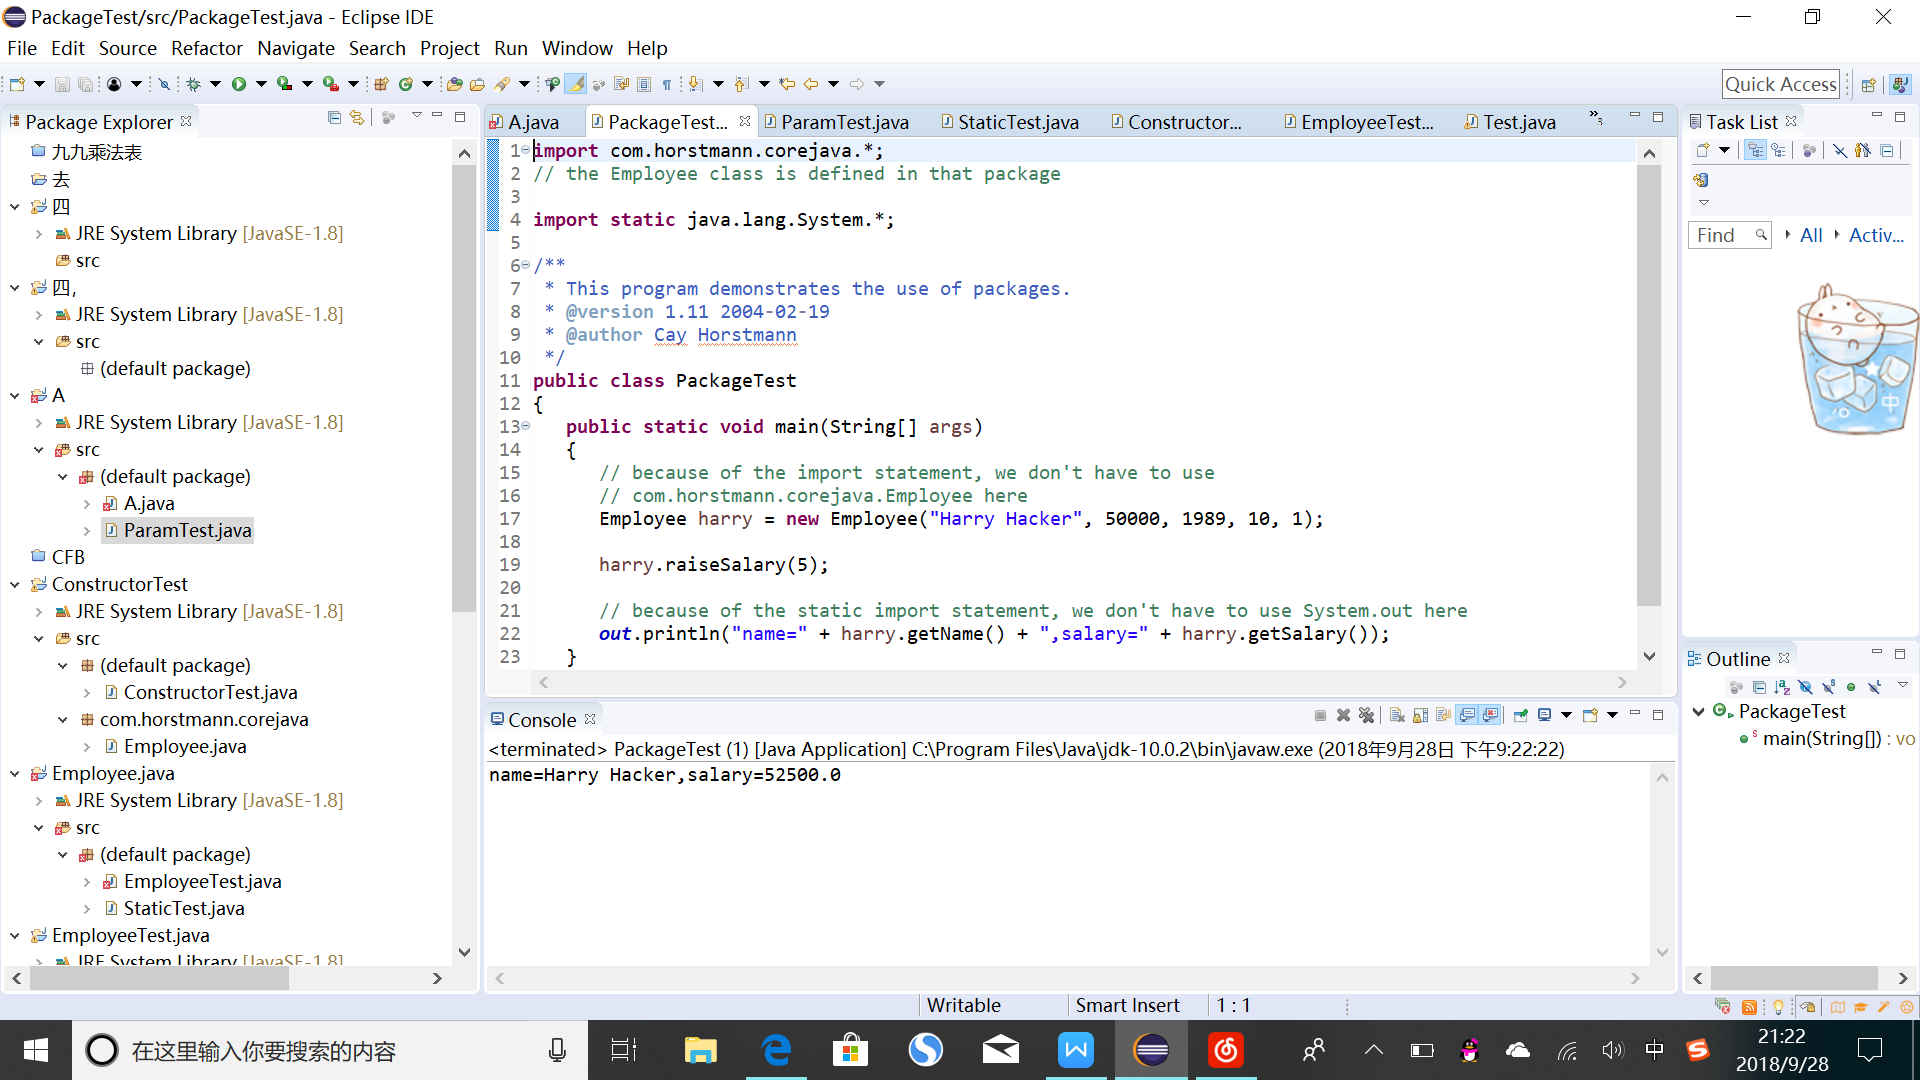Click the Windows Start button
Image resolution: width=1920 pixels, height=1080 pixels.
[x=35, y=1050]
